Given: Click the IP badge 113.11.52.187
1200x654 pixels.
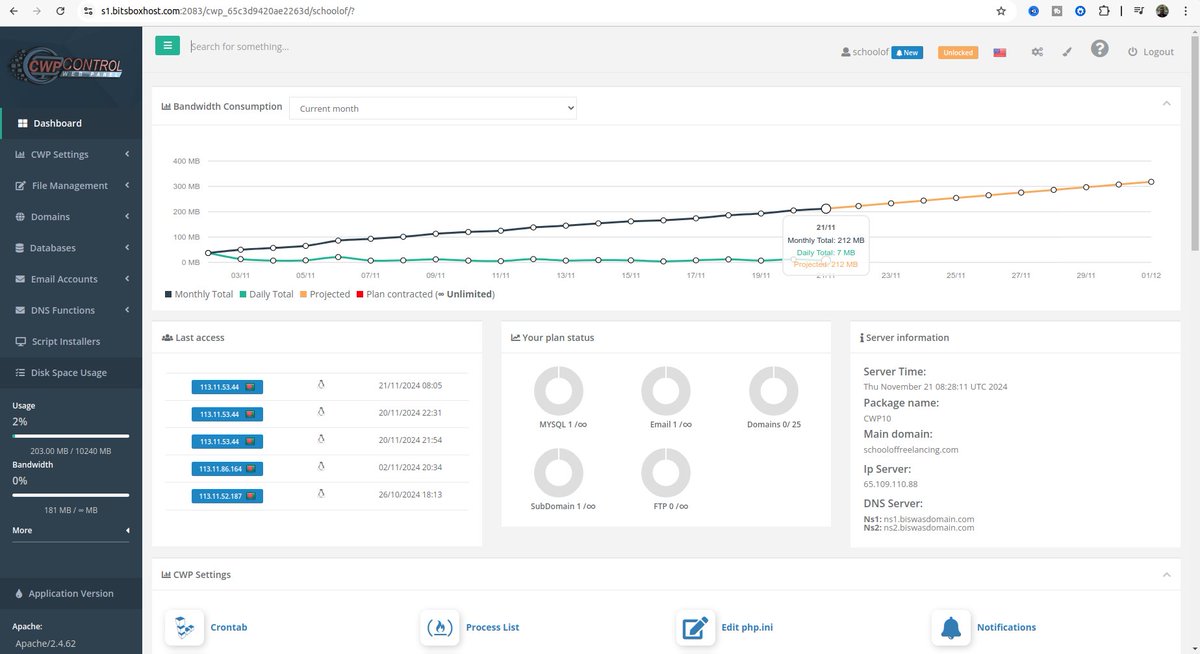Looking at the screenshot, I should [x=227, y=494].
